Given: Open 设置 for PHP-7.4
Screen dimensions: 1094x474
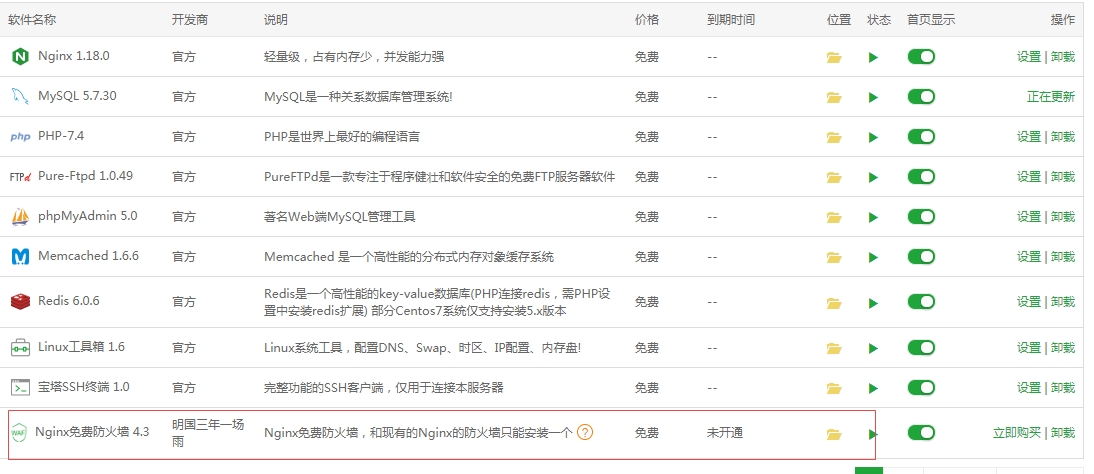Looking at the screenshot, I should 1028,137.
